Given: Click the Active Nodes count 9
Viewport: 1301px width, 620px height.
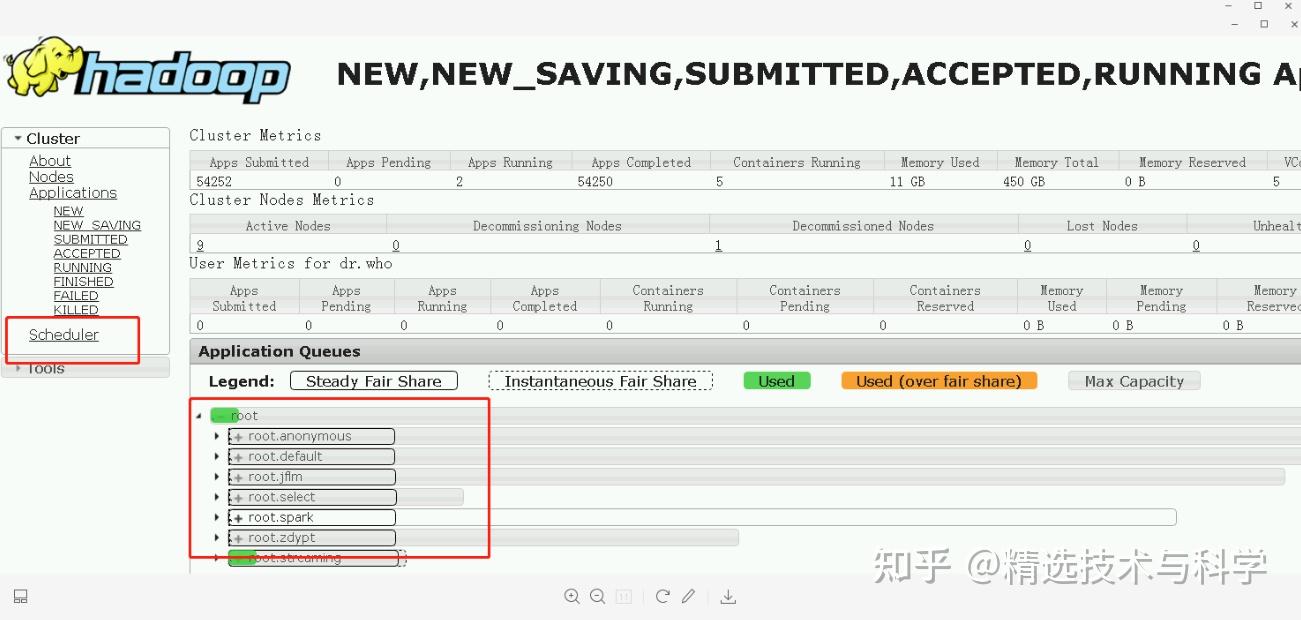Looking at the screenshot, I should pyautogui.click(x=200, y=245).
